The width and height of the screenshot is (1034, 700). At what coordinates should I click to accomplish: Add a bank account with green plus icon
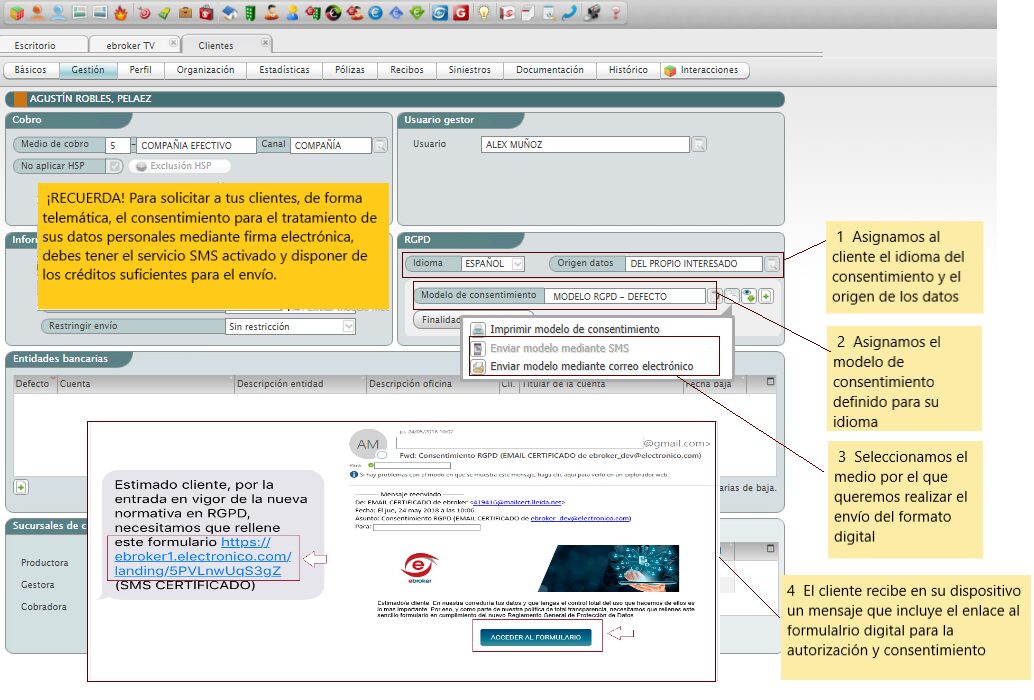(21, 487)
